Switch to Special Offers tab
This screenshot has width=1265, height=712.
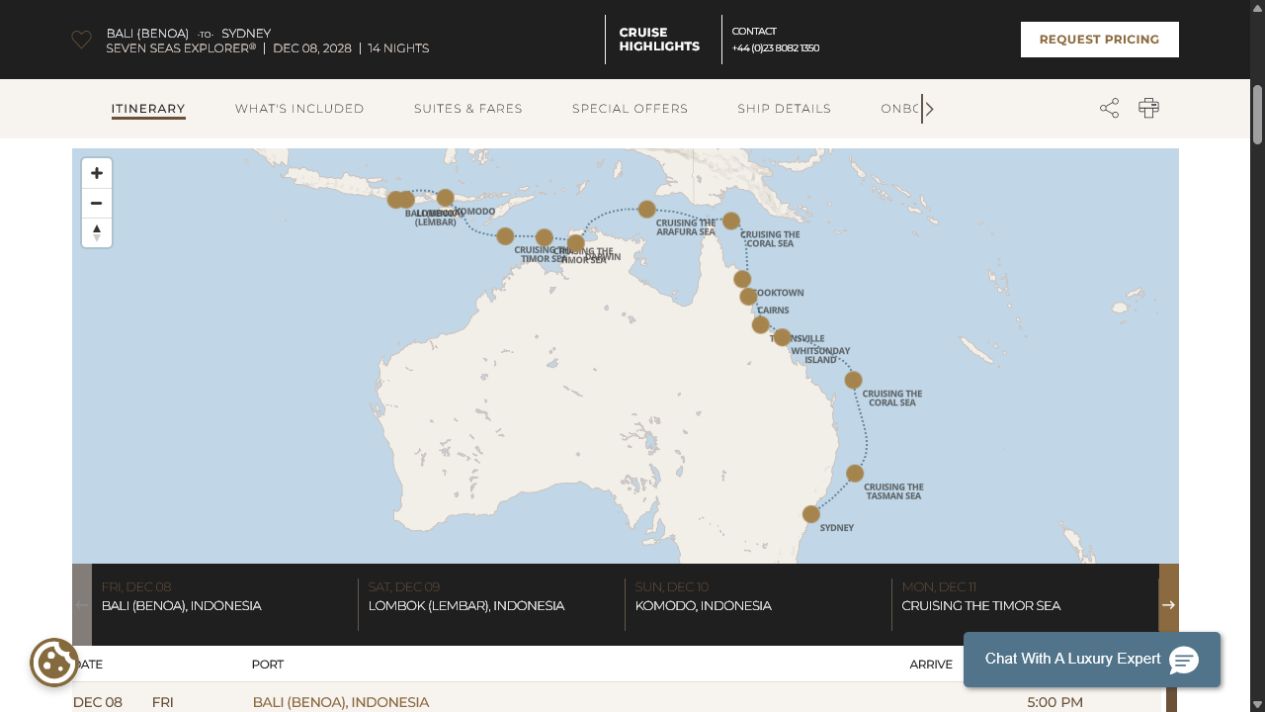click(x=630, y=109)
